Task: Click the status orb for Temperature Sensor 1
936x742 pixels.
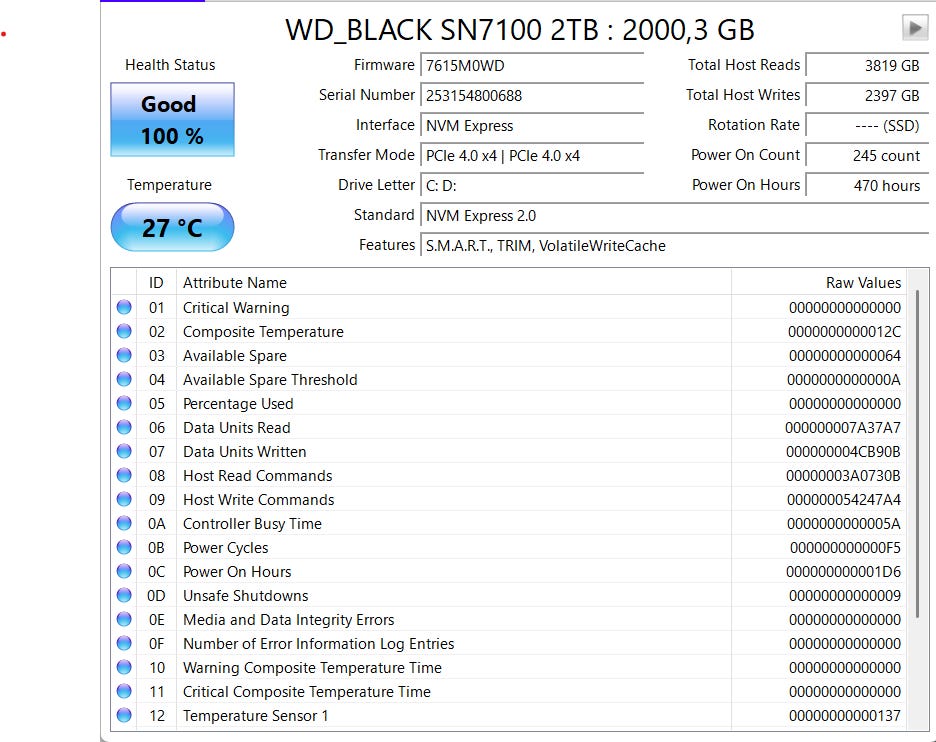Action: click(x=124, y=715)
